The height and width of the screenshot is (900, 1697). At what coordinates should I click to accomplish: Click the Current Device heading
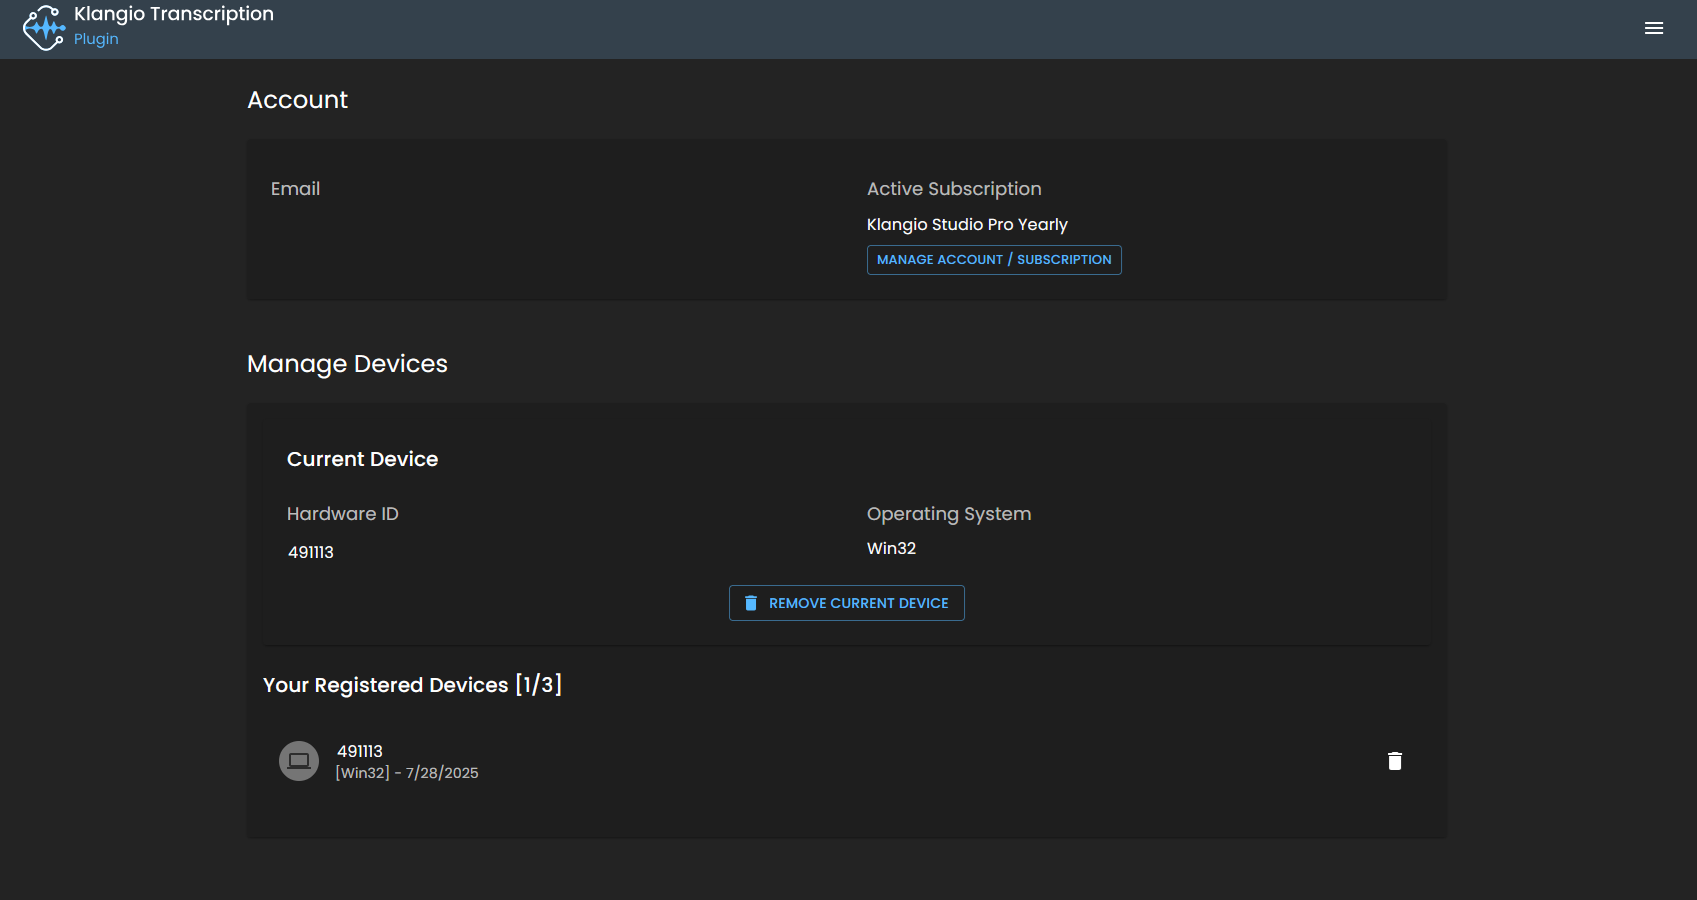point(362,459)
